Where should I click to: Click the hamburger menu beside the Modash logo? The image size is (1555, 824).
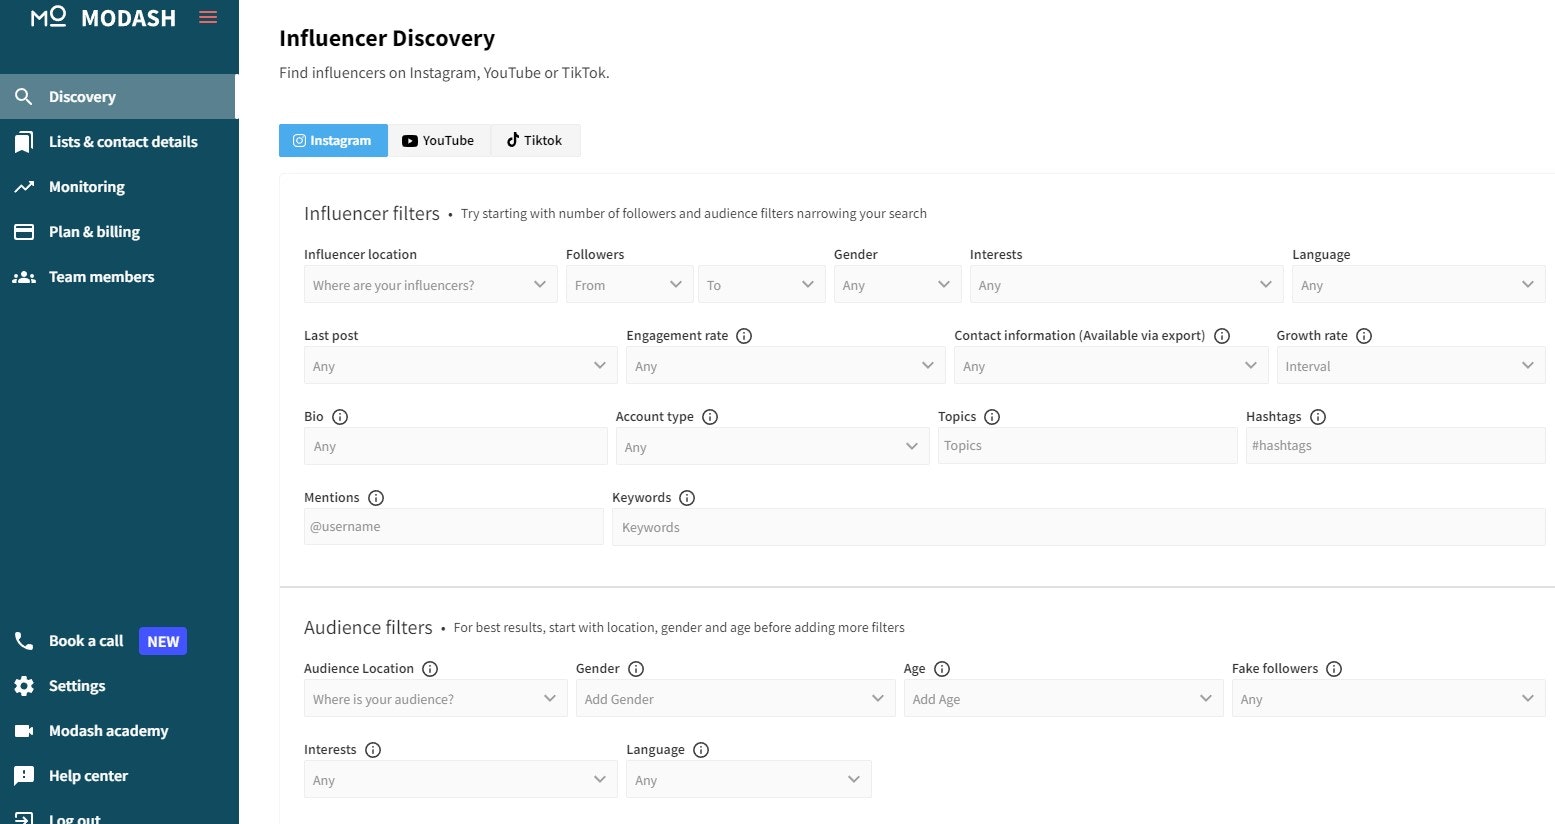tap(208, 16)
